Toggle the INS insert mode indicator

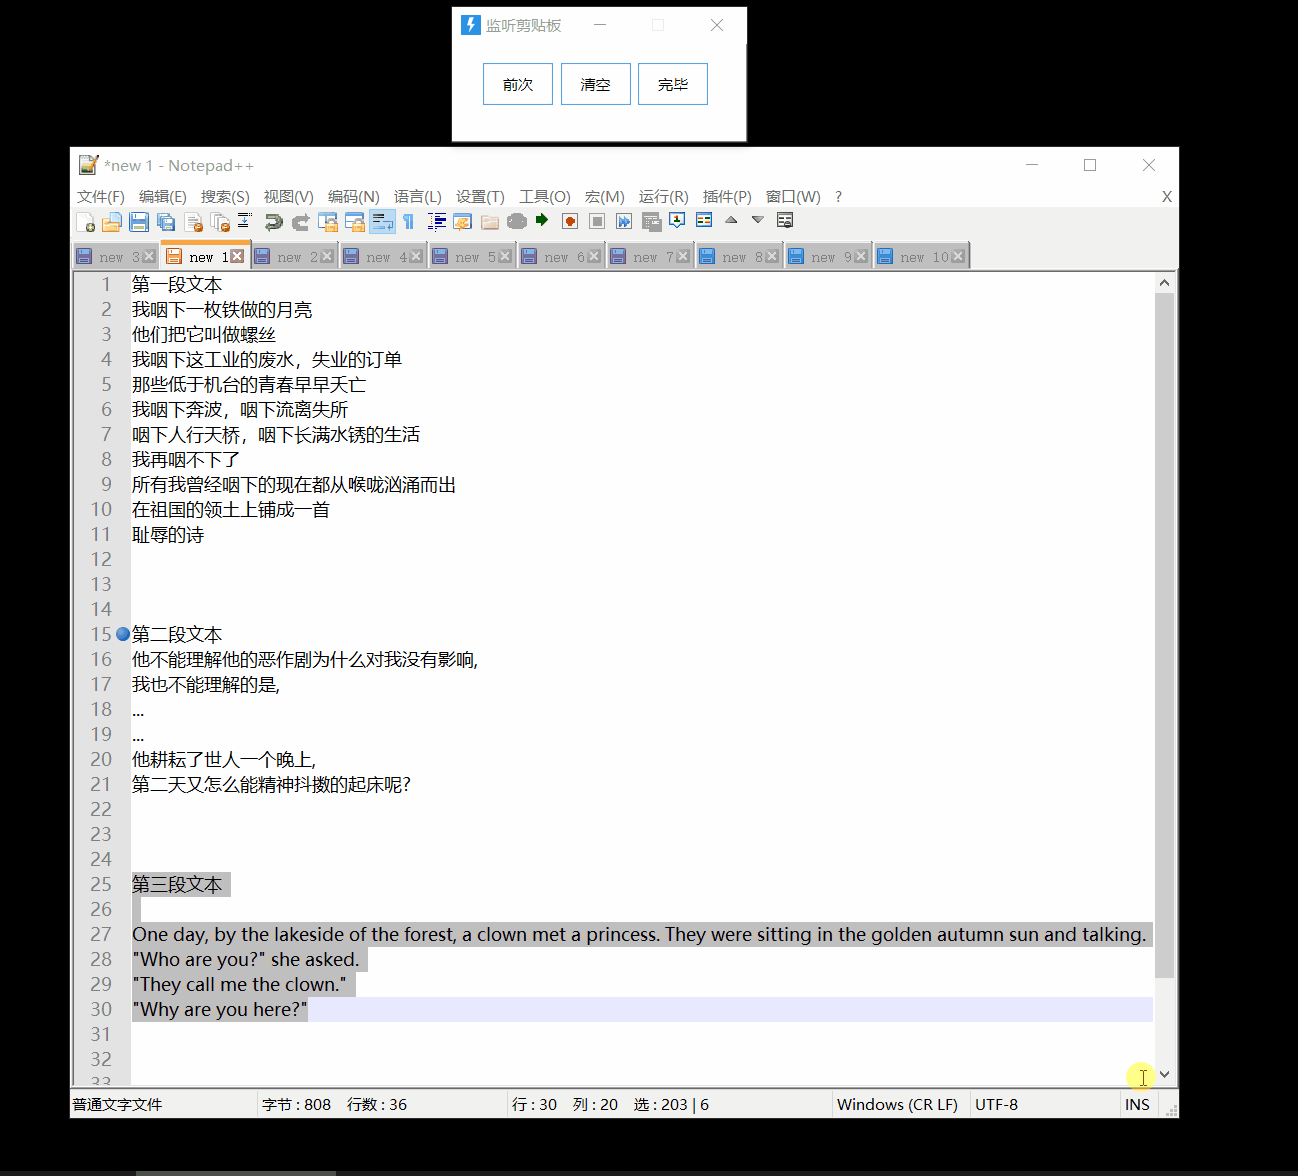pos(1137,1104)
